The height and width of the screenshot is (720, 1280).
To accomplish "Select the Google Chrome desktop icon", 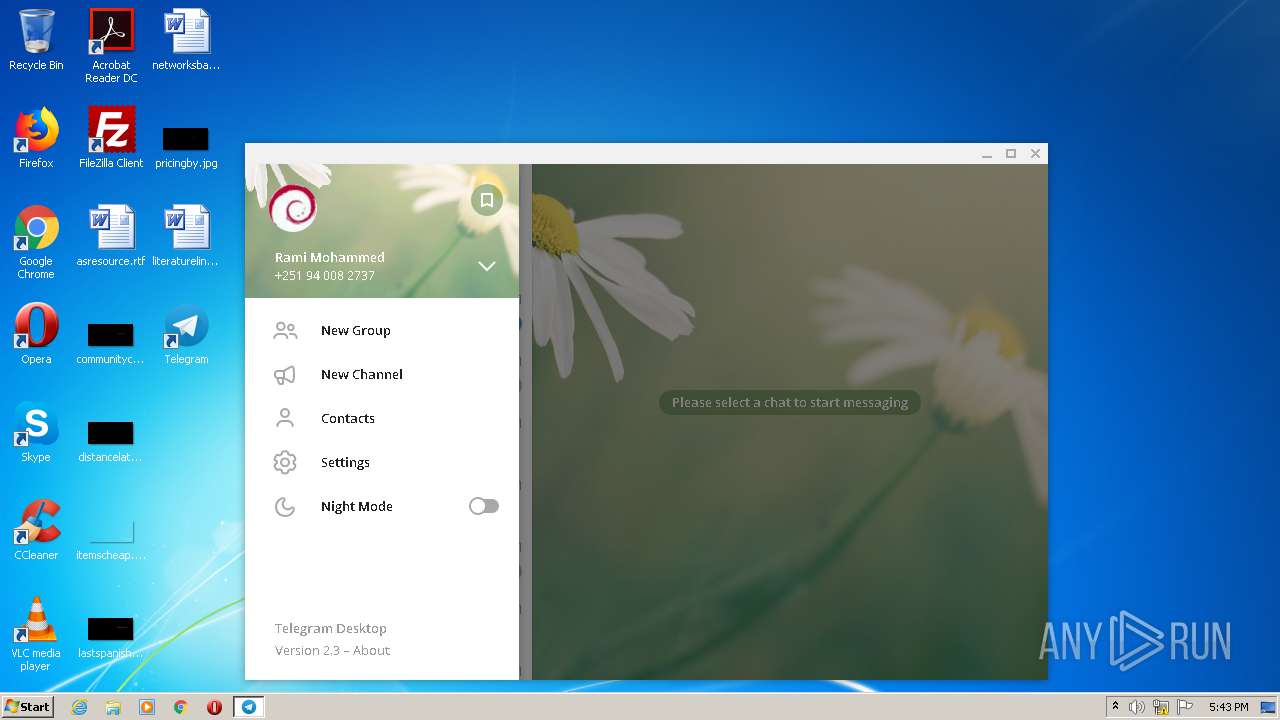I will [36, 242].
